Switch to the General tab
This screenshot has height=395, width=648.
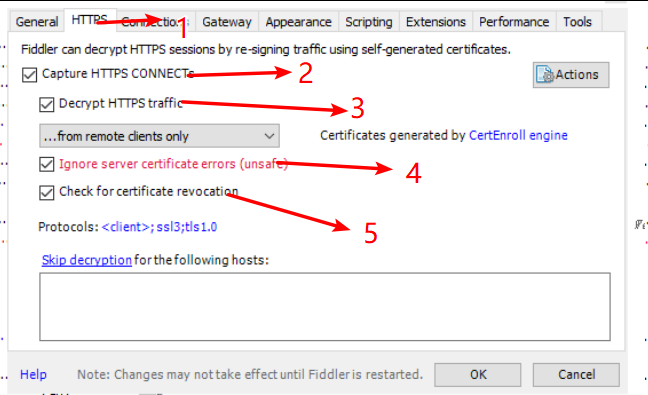[x=37, y=21]
